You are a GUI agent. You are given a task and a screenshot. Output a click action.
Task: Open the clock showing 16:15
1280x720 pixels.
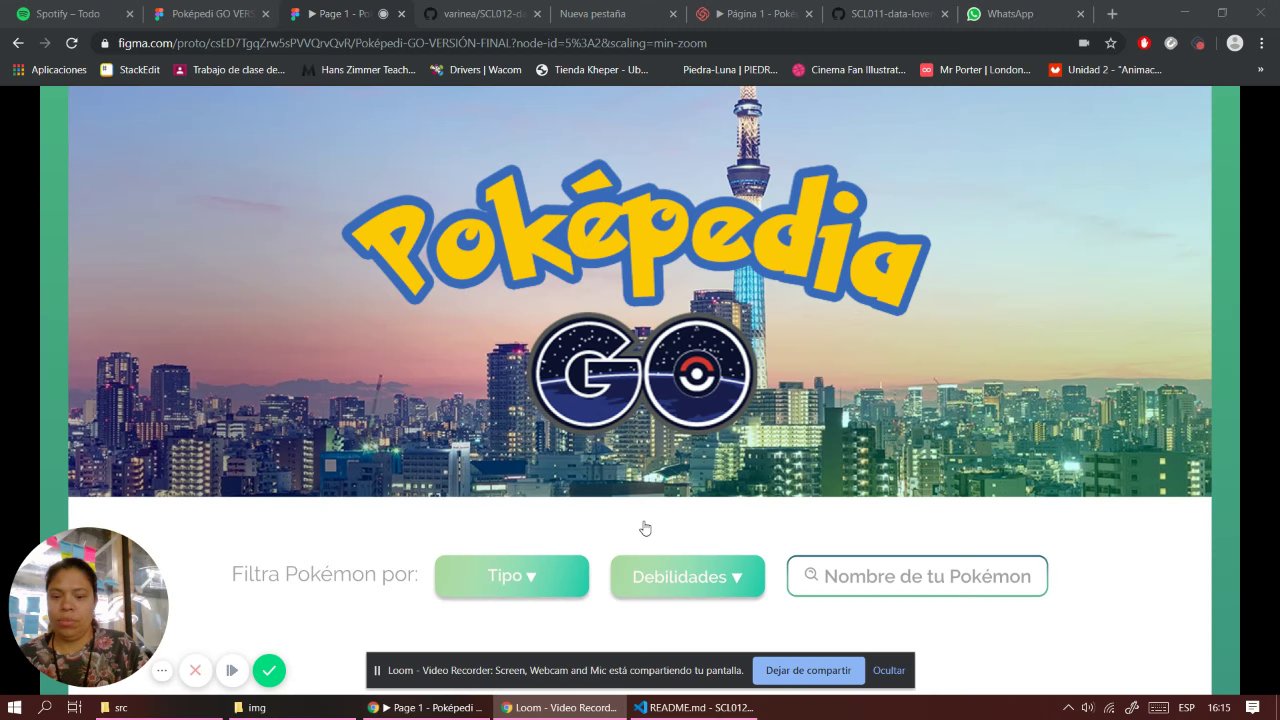click(1219, 707)
